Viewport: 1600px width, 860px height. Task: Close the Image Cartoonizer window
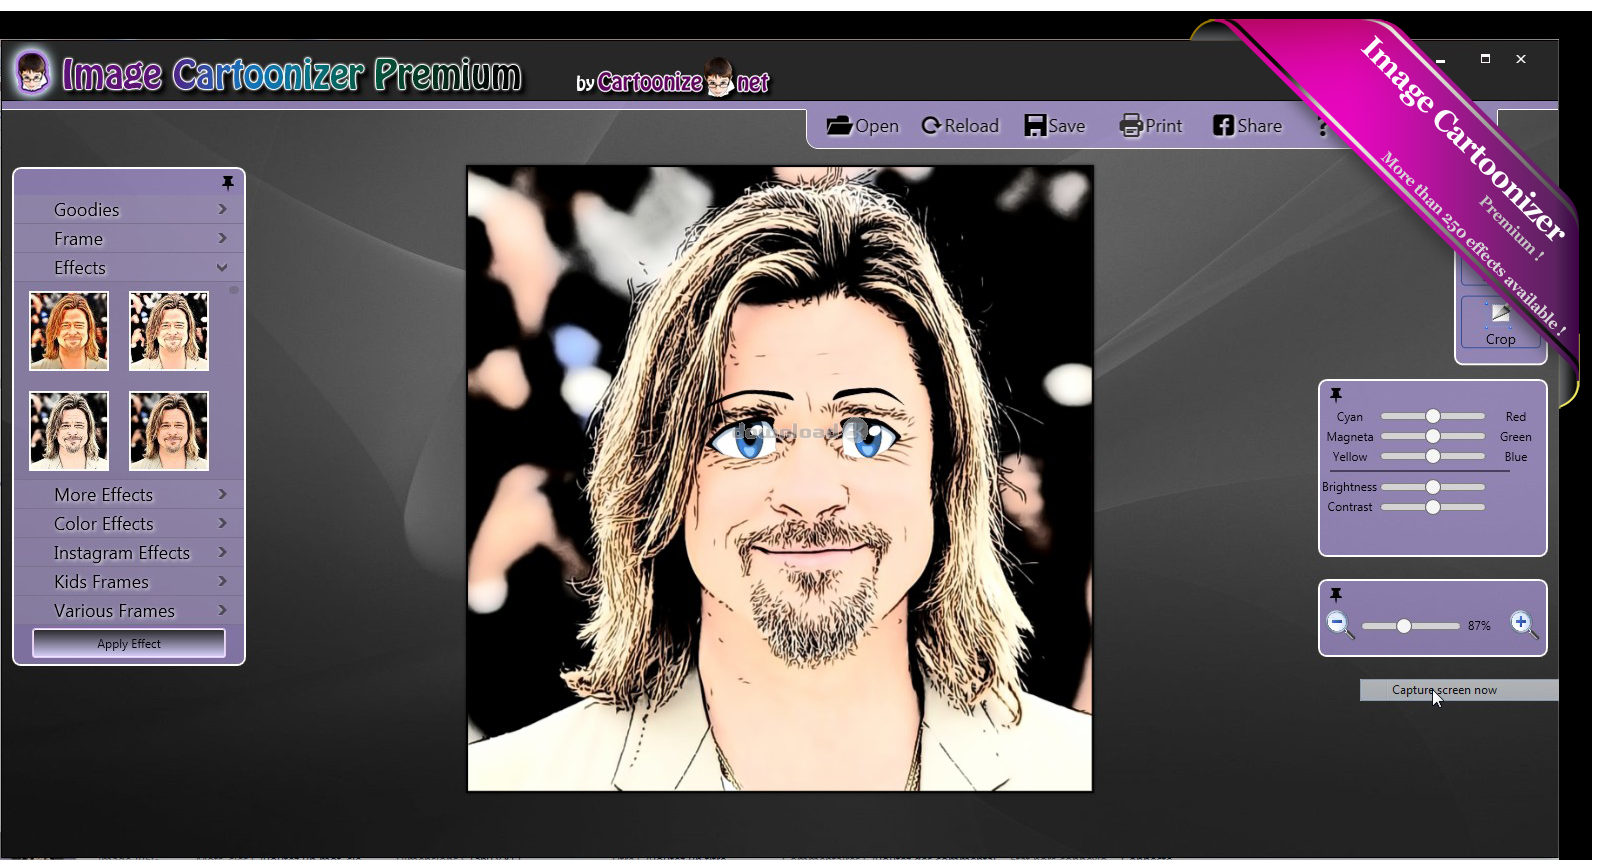coord(1521,59)
